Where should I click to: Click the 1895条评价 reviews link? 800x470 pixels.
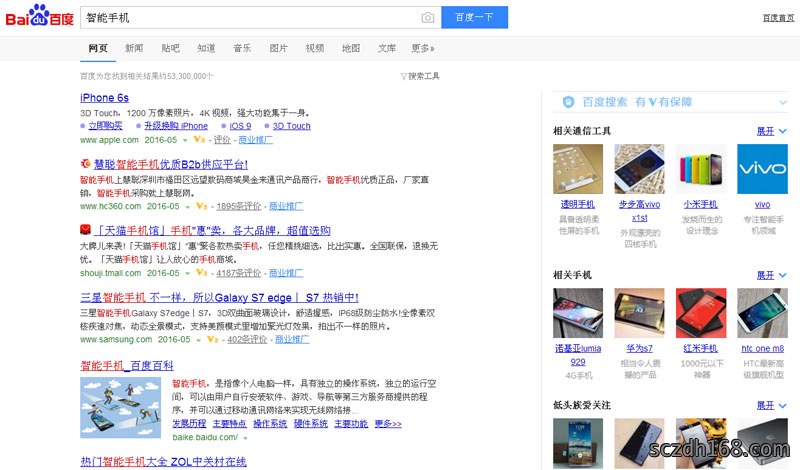tap(239, 206)
